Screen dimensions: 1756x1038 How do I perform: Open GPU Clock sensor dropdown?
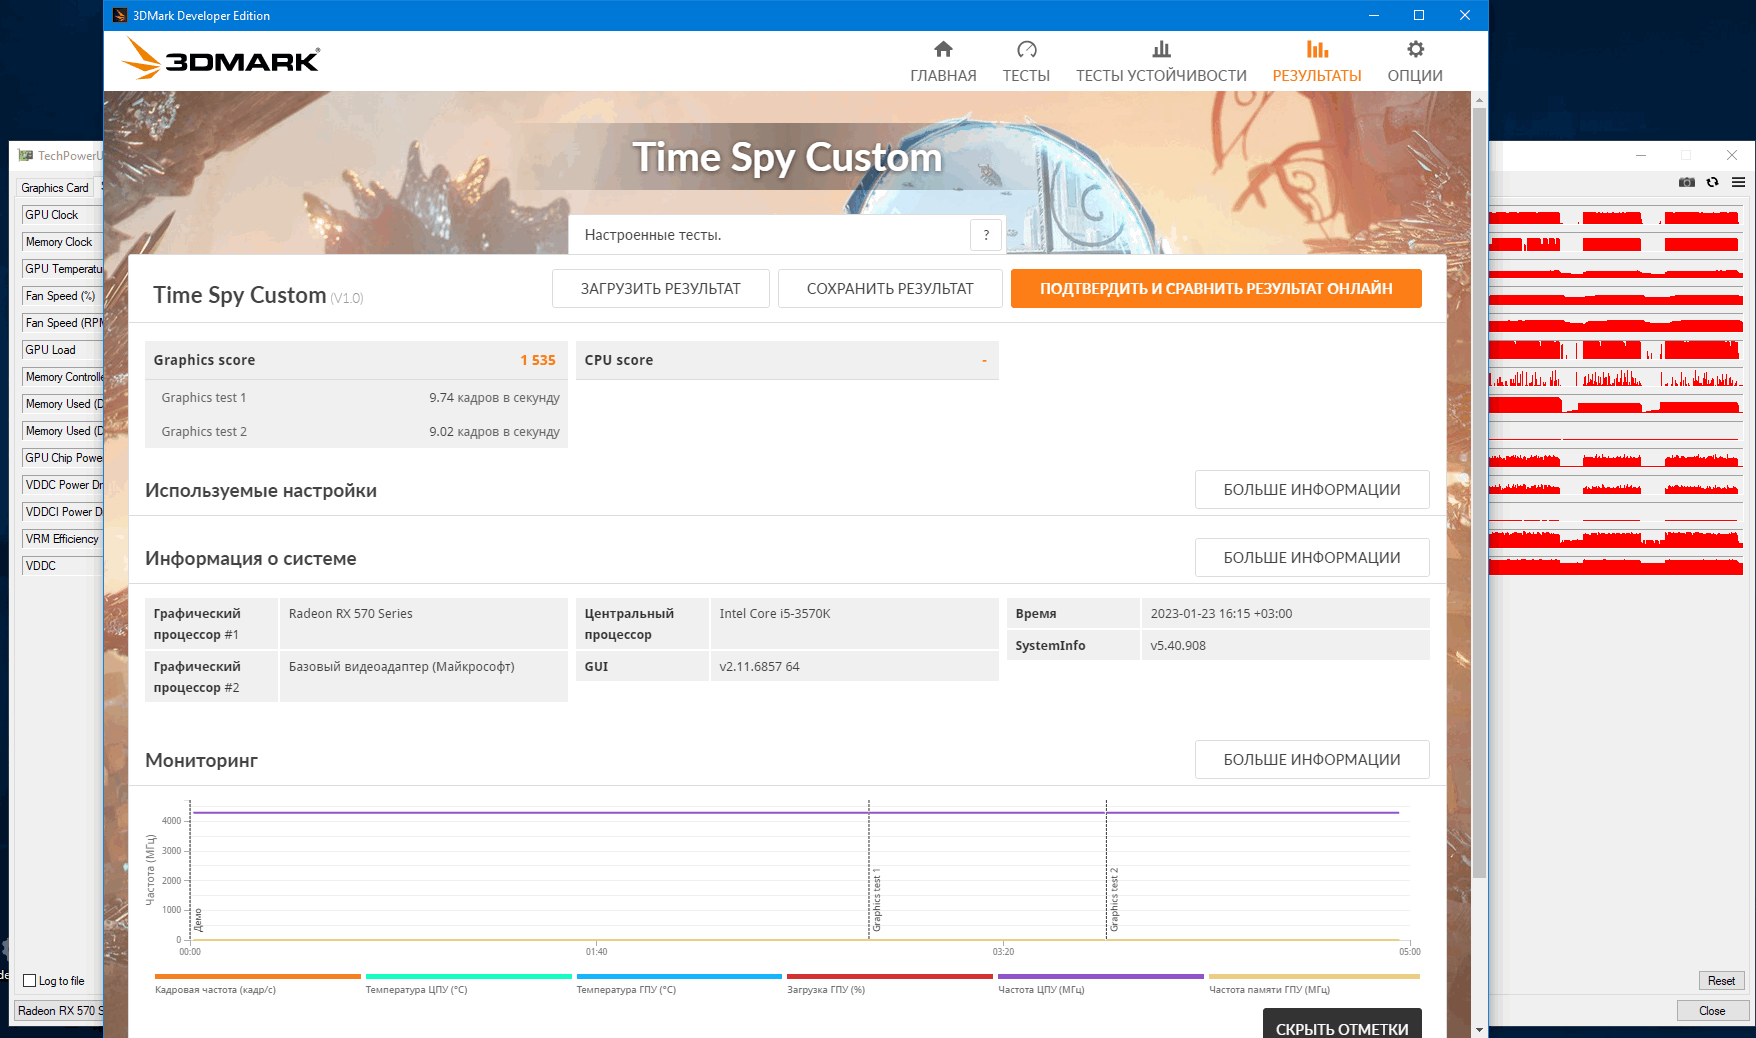[x=62, y=215]
